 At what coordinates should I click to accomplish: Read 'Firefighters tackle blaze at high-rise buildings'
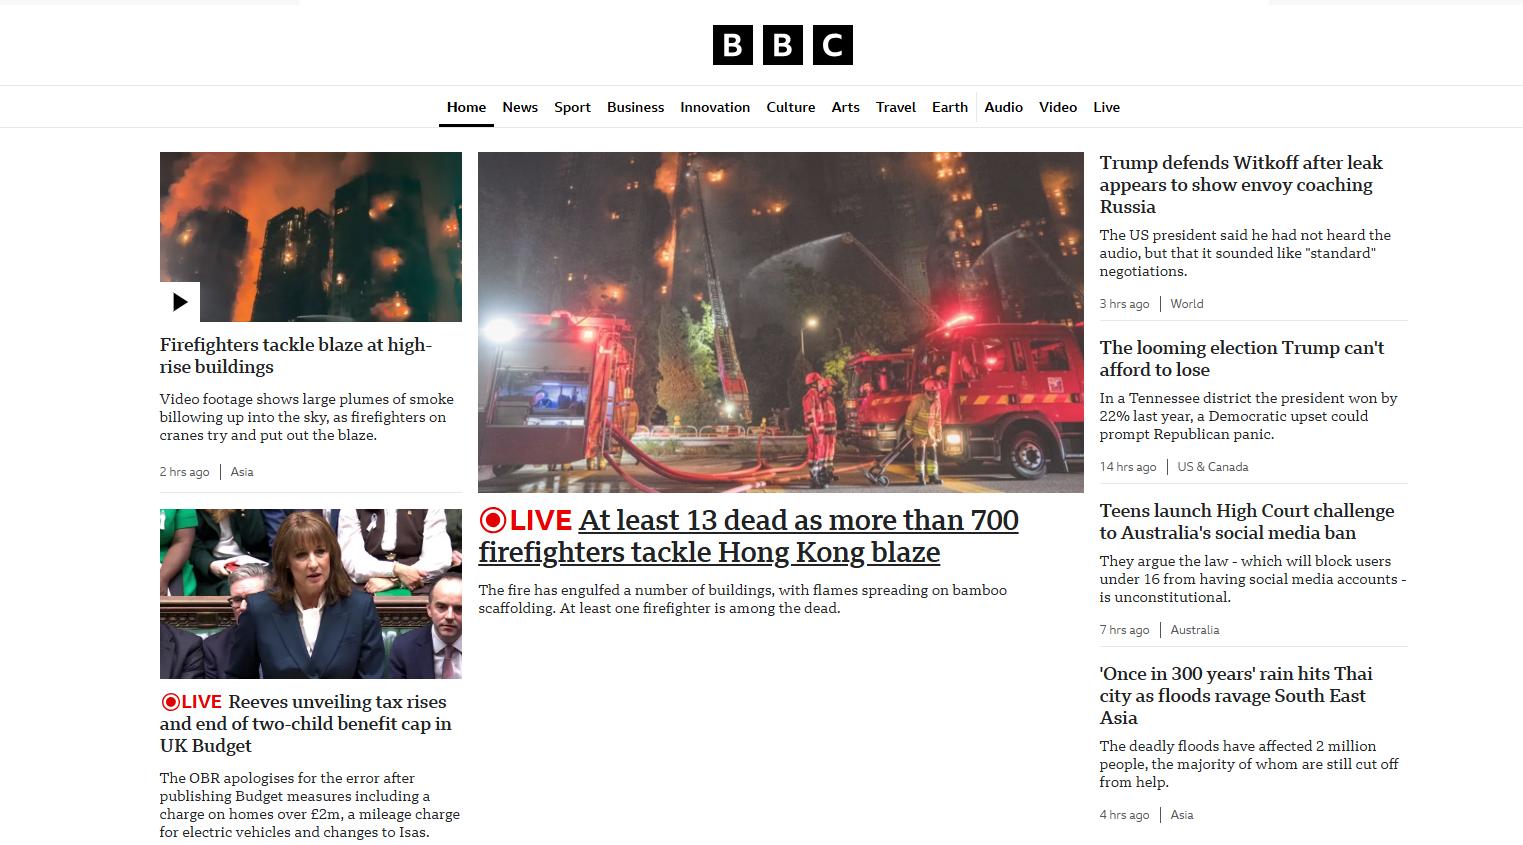point(296,356)
